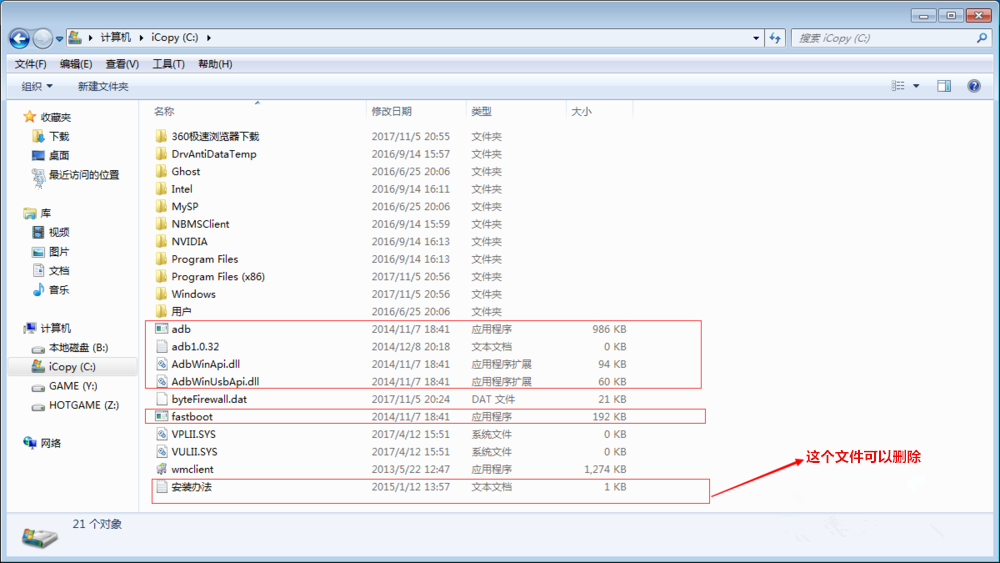Viewport: 1000px width, 563px height.
Task: Open the 图片 library
Action: (x=59, y=251)
